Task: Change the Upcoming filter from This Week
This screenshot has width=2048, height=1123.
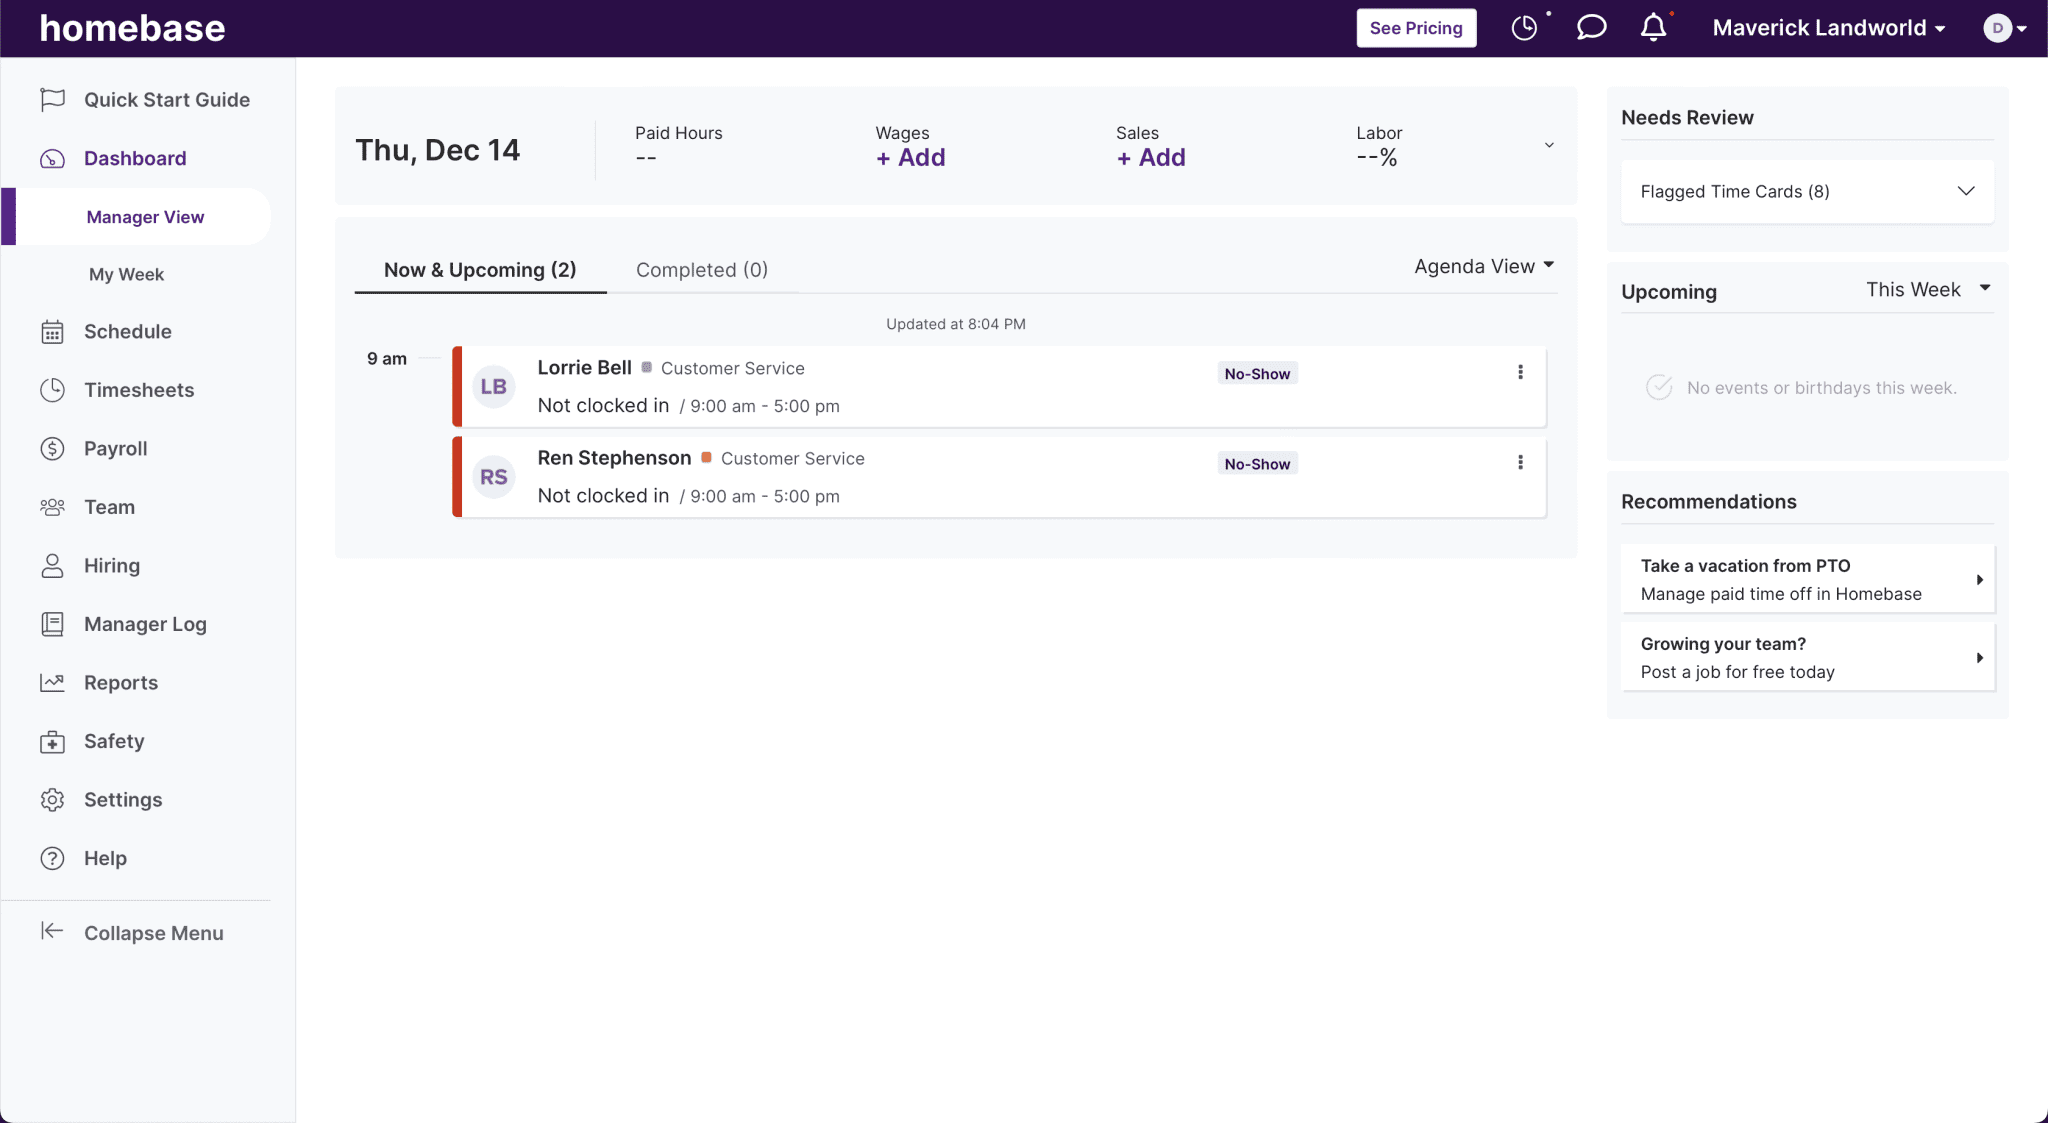Action: tap(1925, 289)
